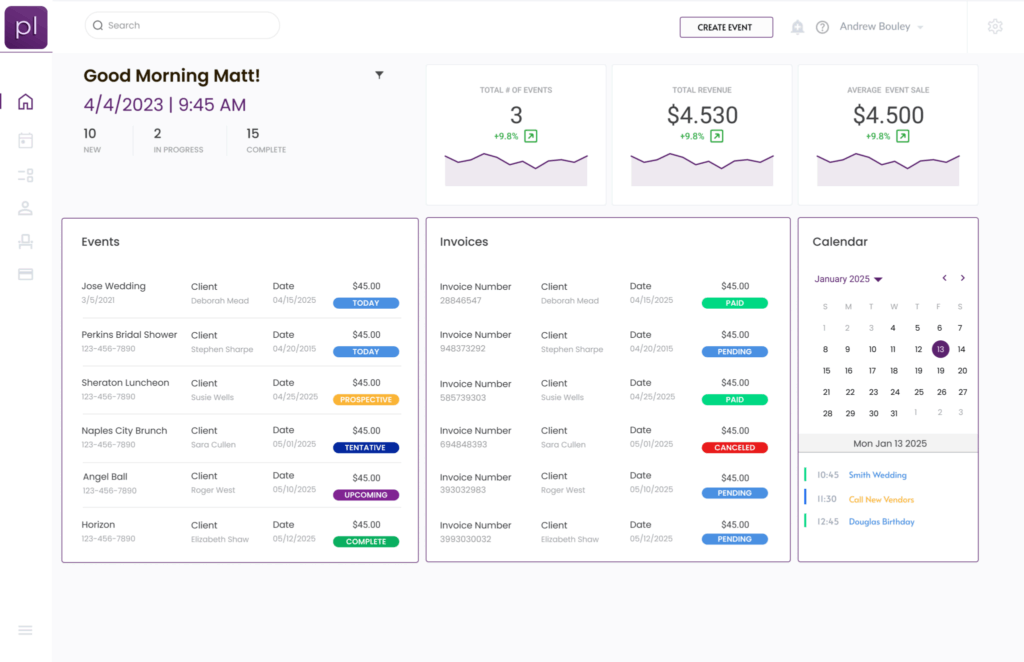The image size is (1024, 662).
Task: Expand the hamburger menu at sidebar bottom
Action: (26, 630)
